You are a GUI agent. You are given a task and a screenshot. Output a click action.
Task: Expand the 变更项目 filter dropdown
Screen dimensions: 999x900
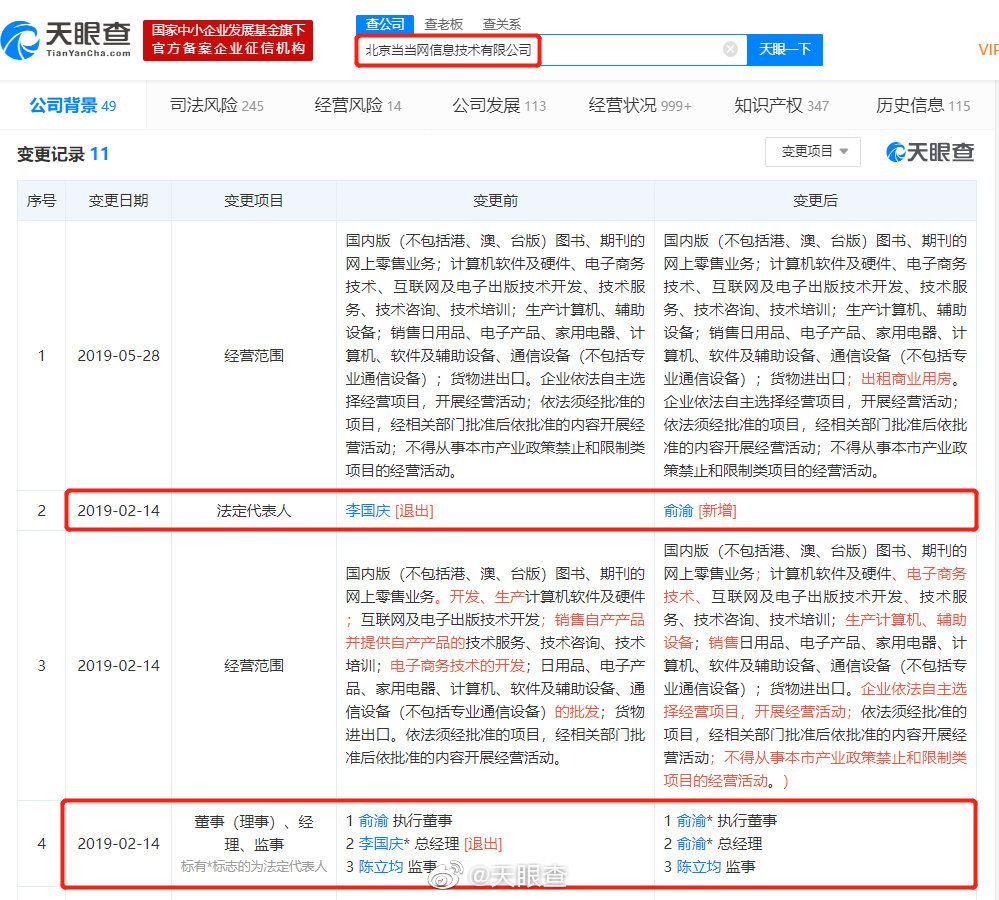click(812, 152)
